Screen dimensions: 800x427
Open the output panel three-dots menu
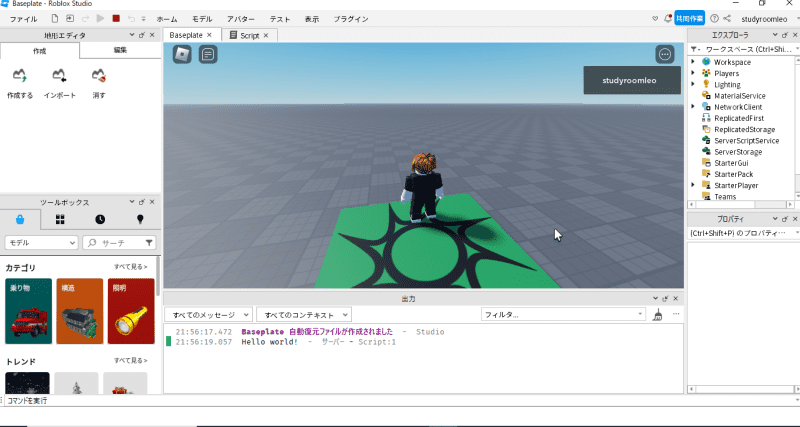(676, 314)
